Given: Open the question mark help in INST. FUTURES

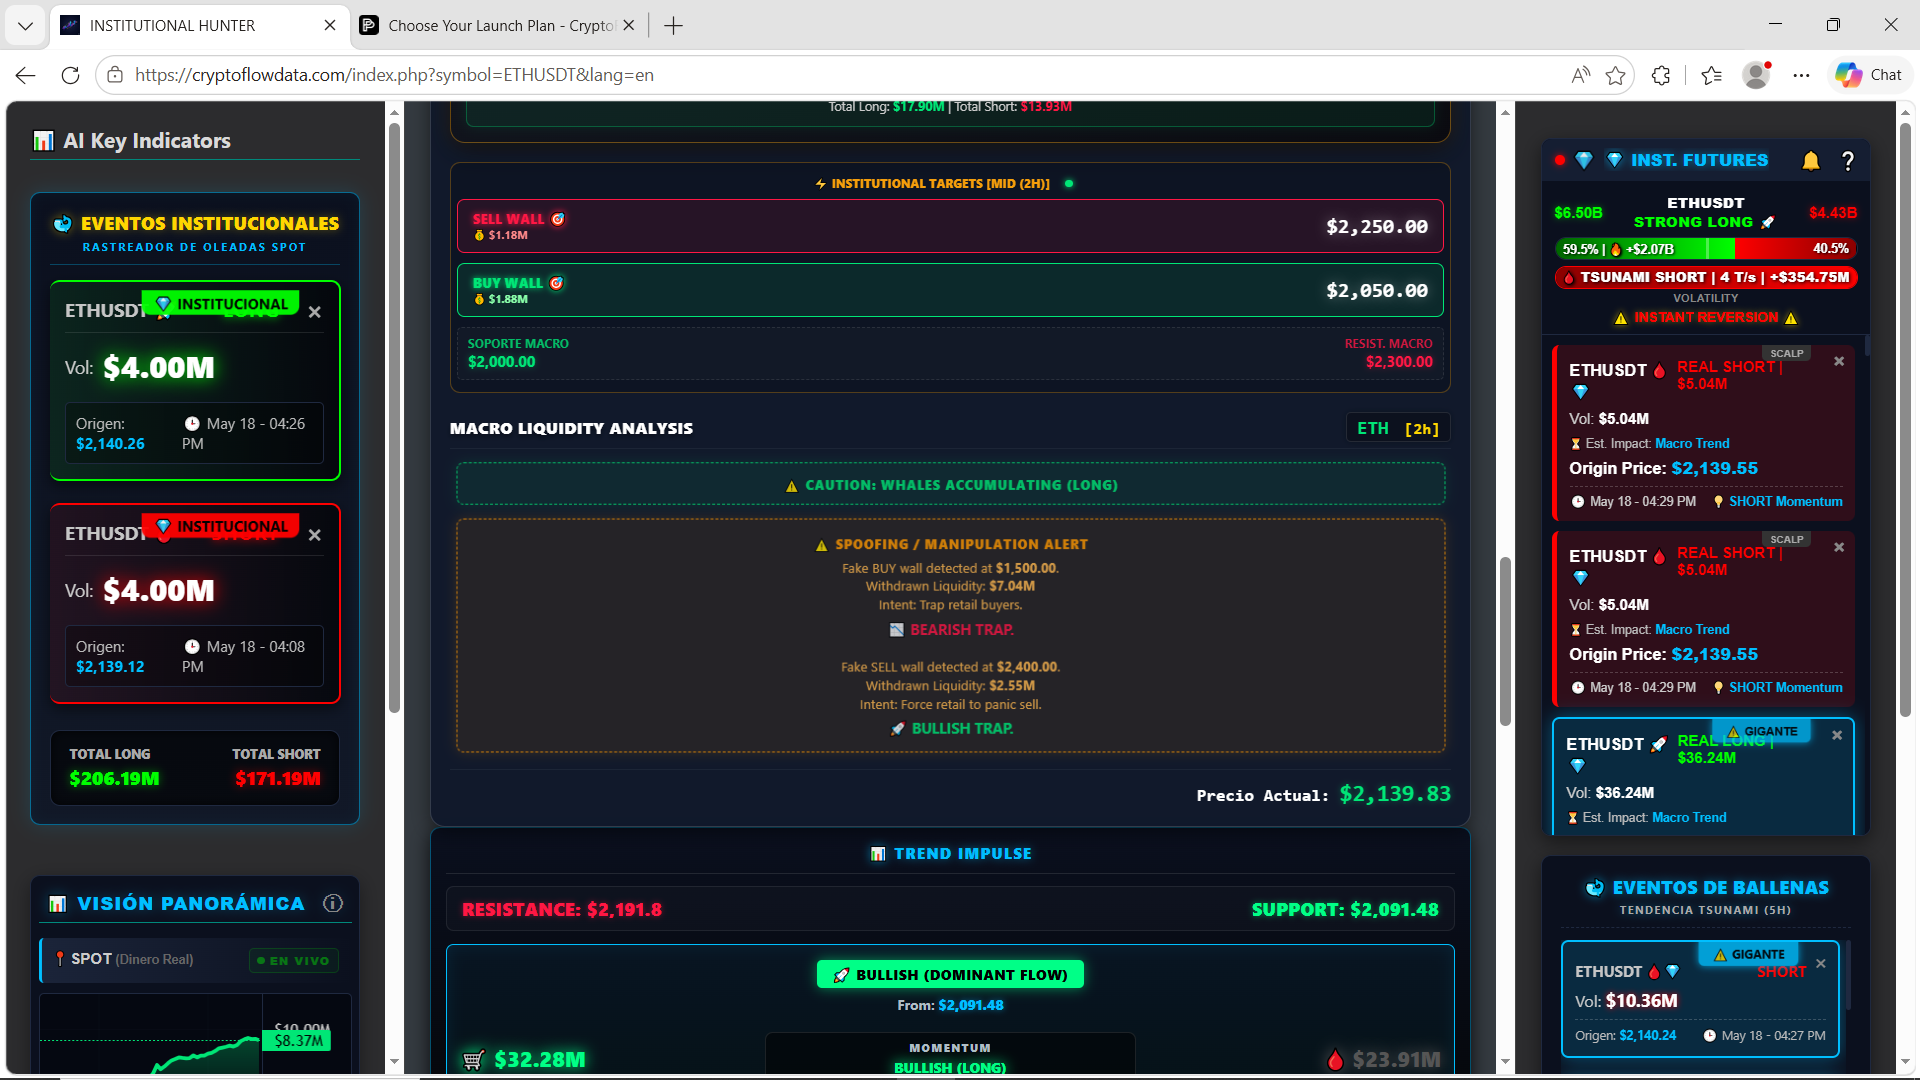Looking at the screenshot, I should tap(1848, 161).
